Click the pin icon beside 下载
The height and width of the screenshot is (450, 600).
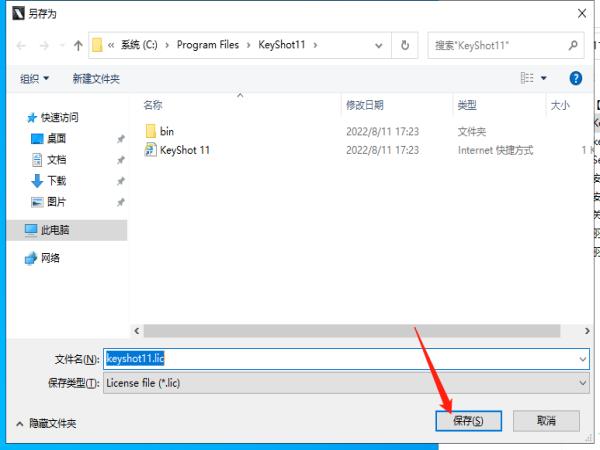[121, 181]
